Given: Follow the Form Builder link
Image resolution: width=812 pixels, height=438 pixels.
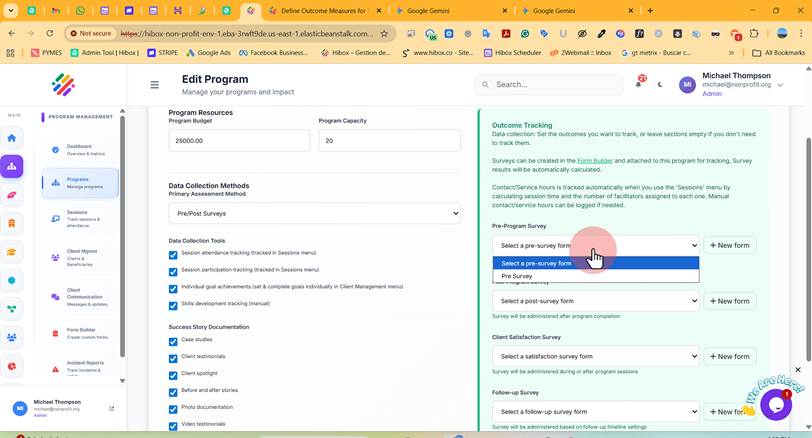Looking at the screenshot, I should click(x=594, y=161).
